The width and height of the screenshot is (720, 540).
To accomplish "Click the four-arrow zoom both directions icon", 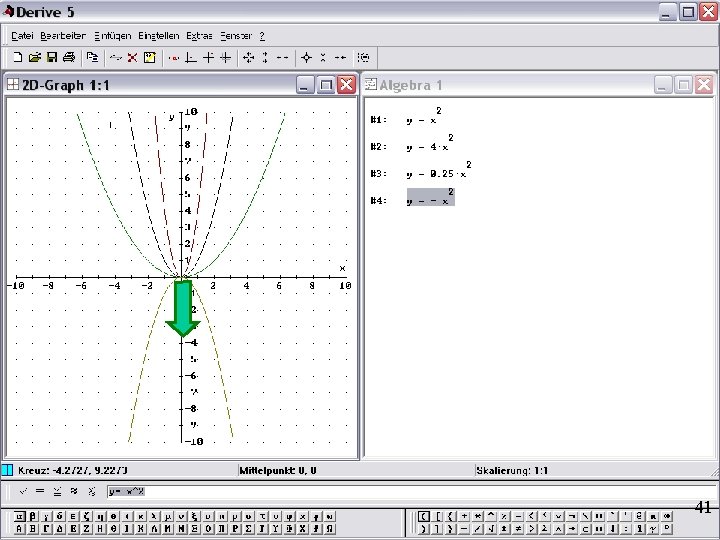I will 248,57.
